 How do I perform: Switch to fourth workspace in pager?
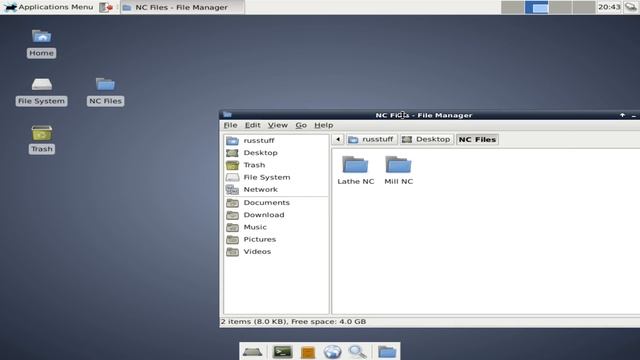point(584,7)
